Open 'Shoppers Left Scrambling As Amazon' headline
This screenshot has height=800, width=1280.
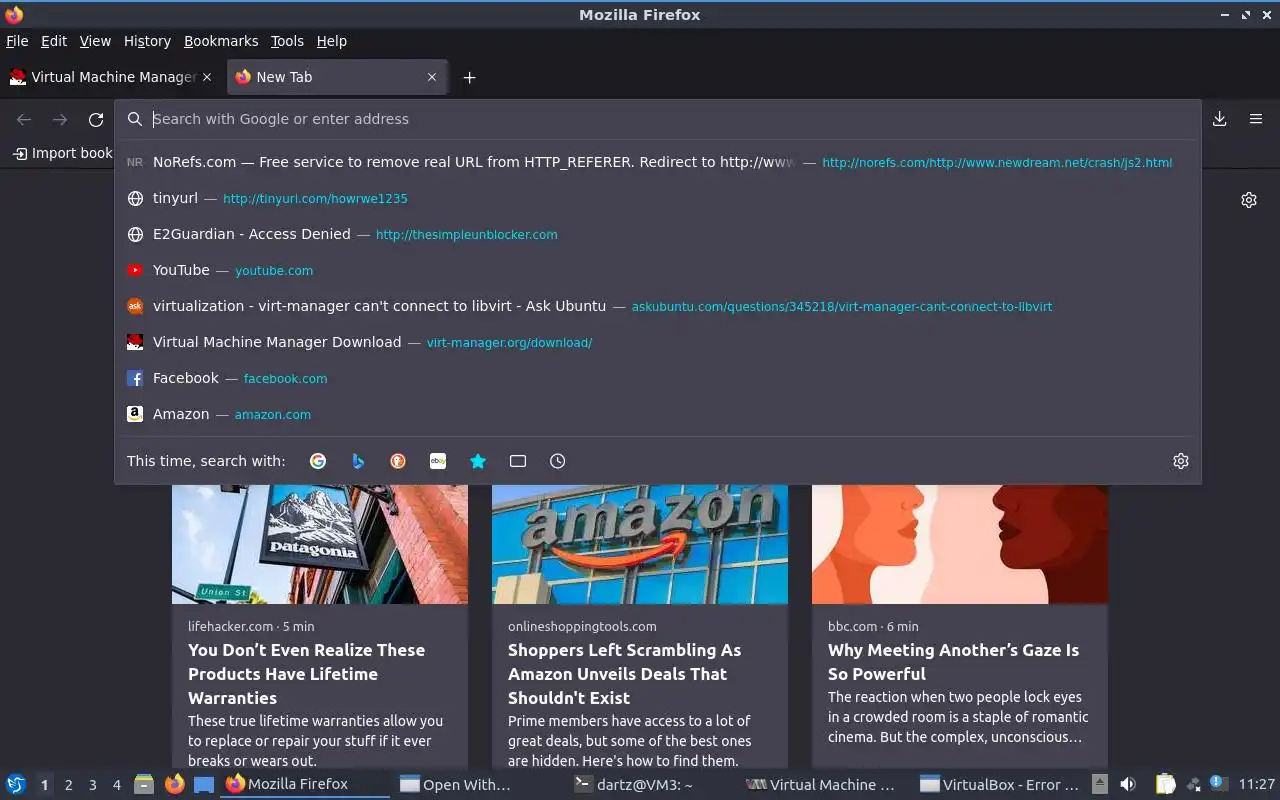pos(624,674)
